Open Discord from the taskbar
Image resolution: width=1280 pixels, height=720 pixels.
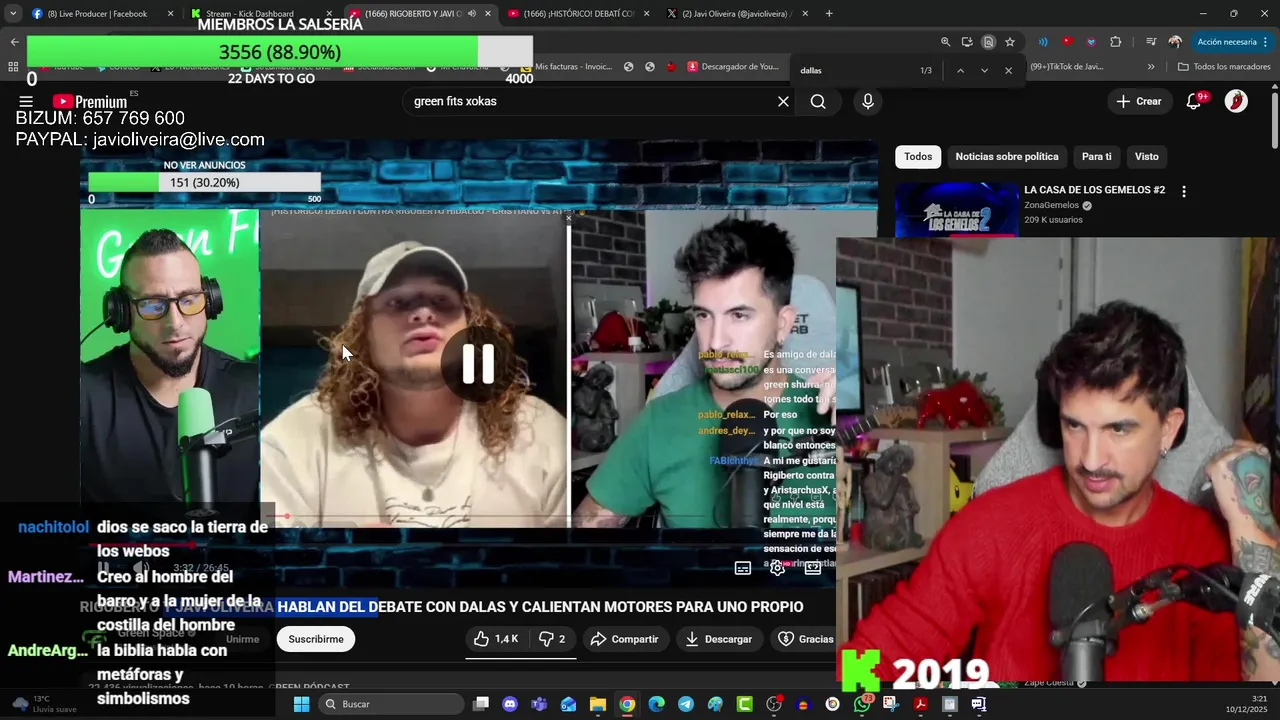coord(510,704)
